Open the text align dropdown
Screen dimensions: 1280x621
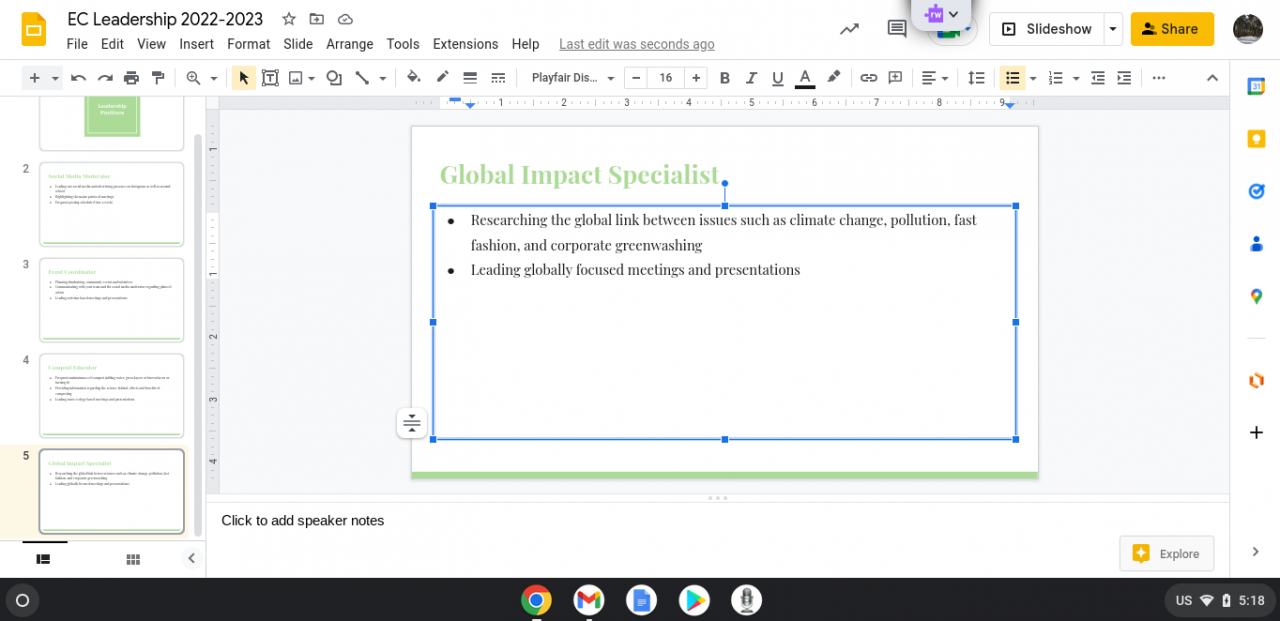click(934, 78)
